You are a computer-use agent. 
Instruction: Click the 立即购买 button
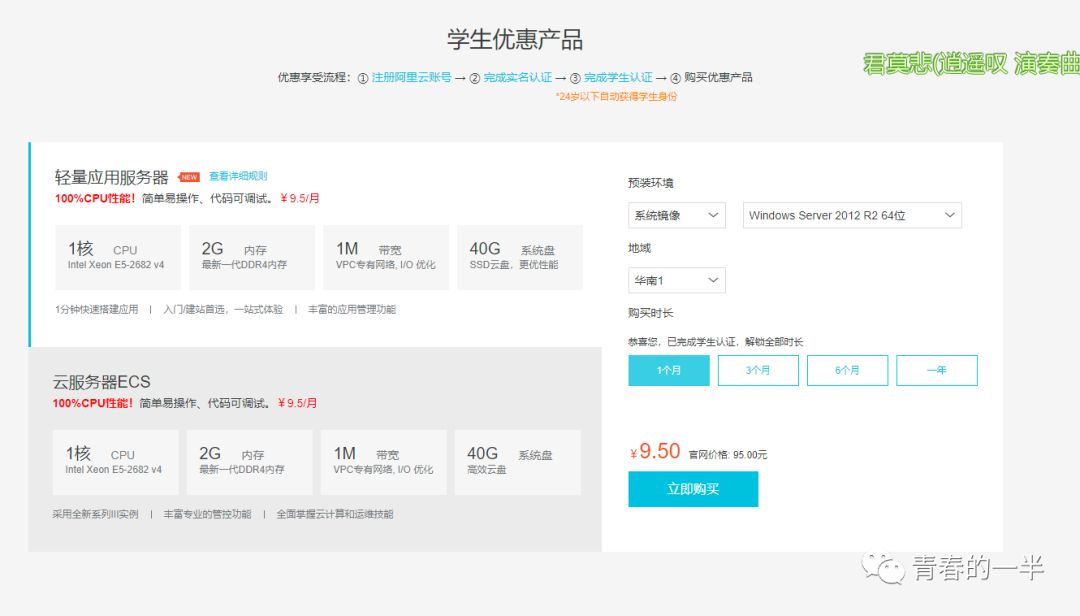[693, 489]
